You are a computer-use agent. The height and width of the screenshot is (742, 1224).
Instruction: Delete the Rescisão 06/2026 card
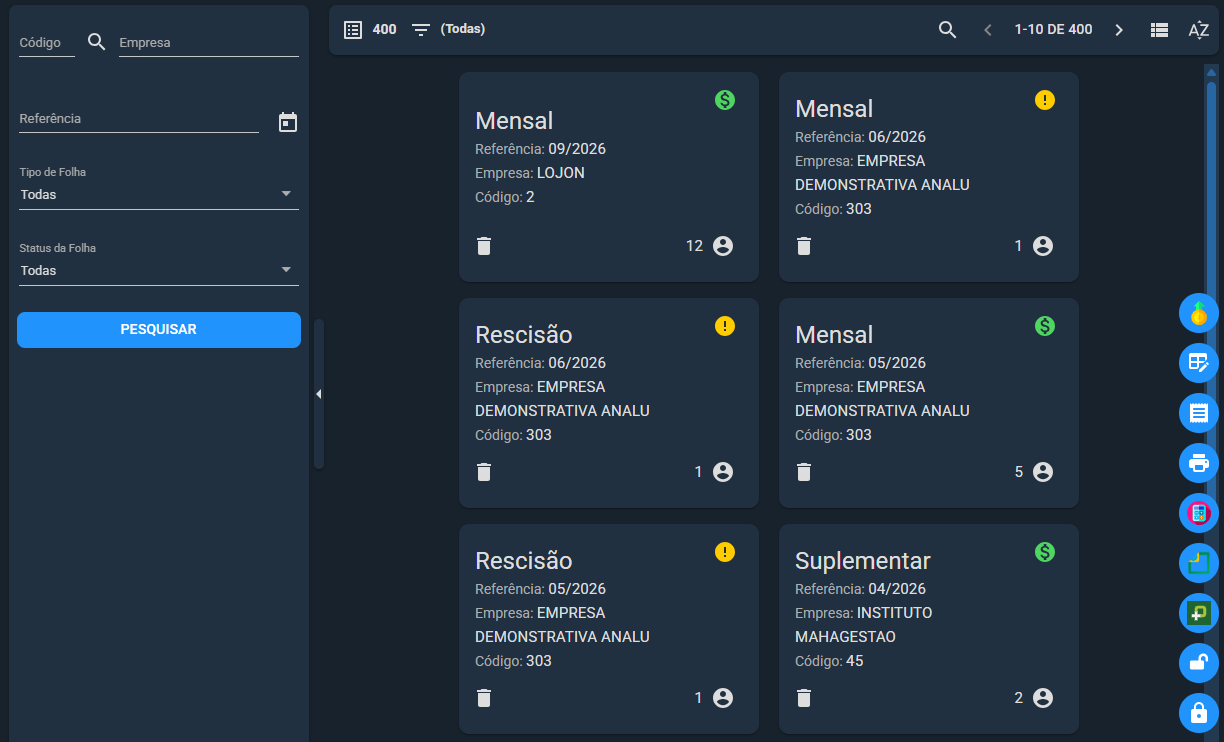(484, 472)
